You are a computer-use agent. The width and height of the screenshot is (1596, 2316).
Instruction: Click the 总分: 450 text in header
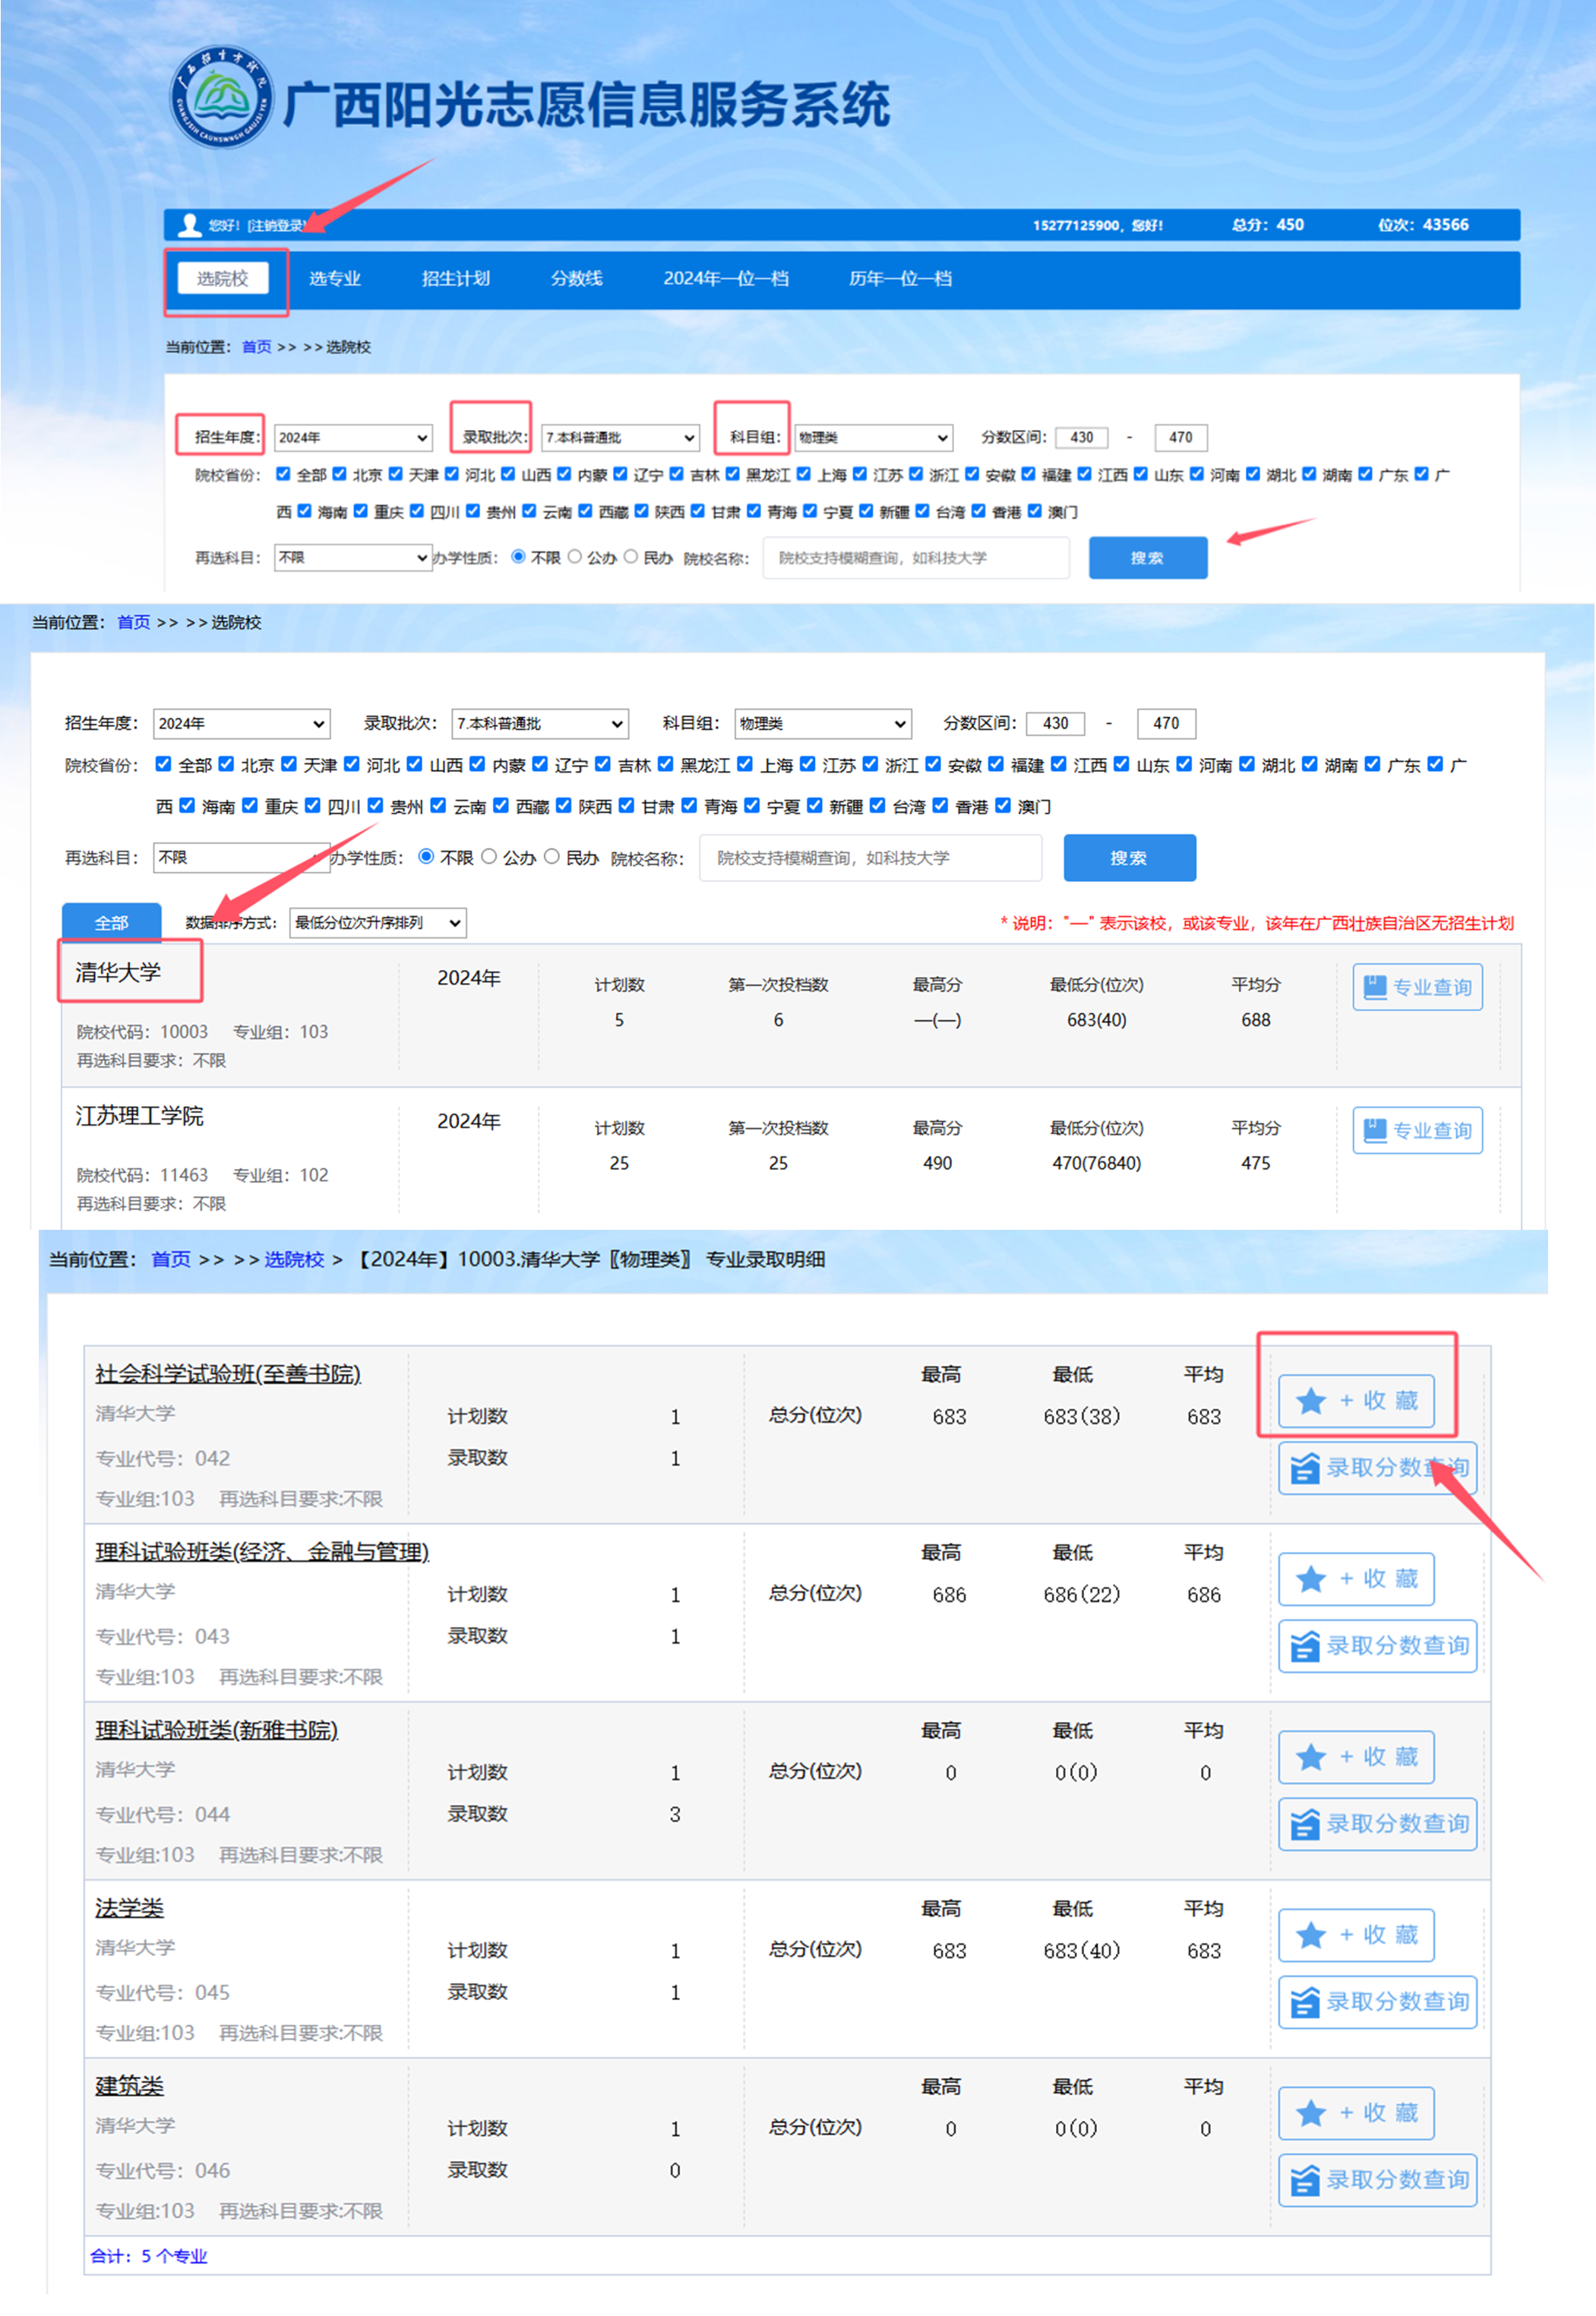pos(1267,225)
